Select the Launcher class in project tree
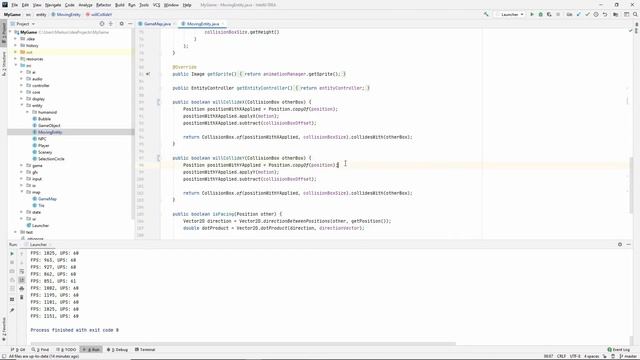 [x=40, y=225]
